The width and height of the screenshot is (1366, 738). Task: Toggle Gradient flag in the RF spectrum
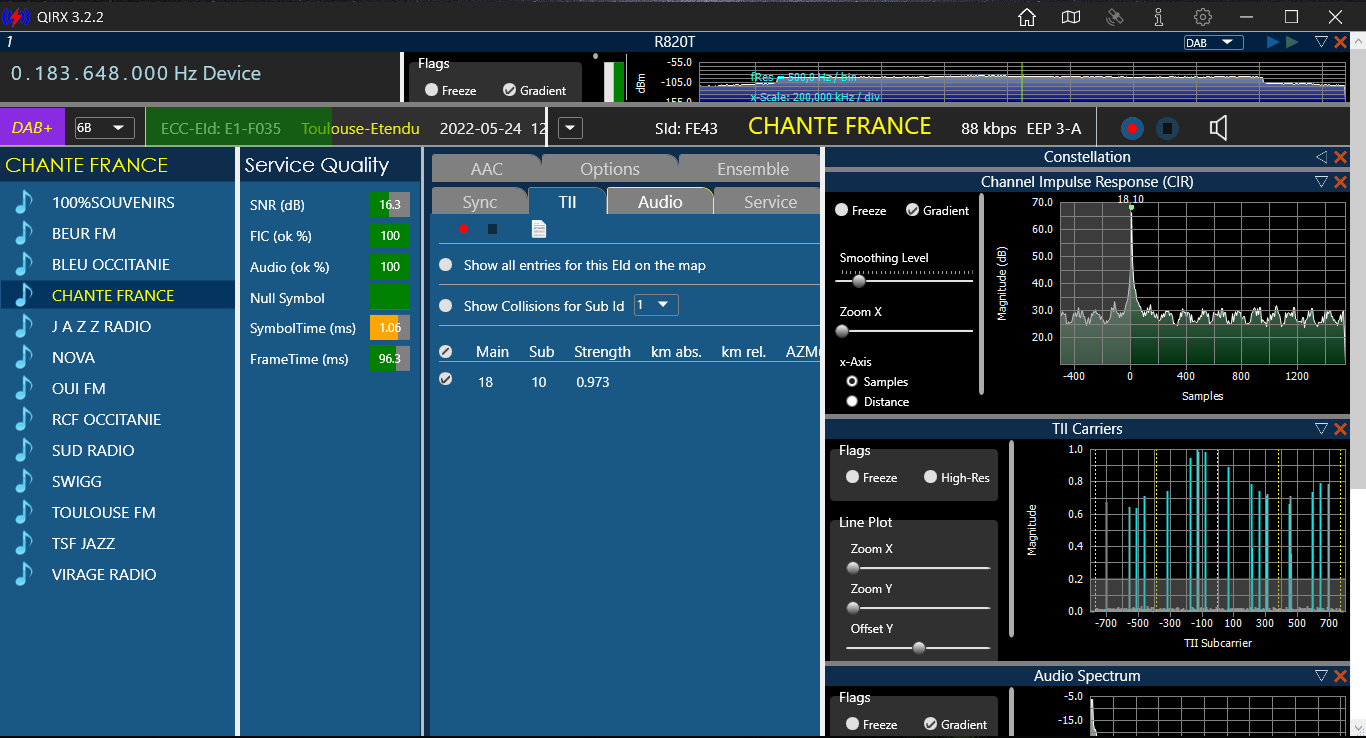(510, 90)
